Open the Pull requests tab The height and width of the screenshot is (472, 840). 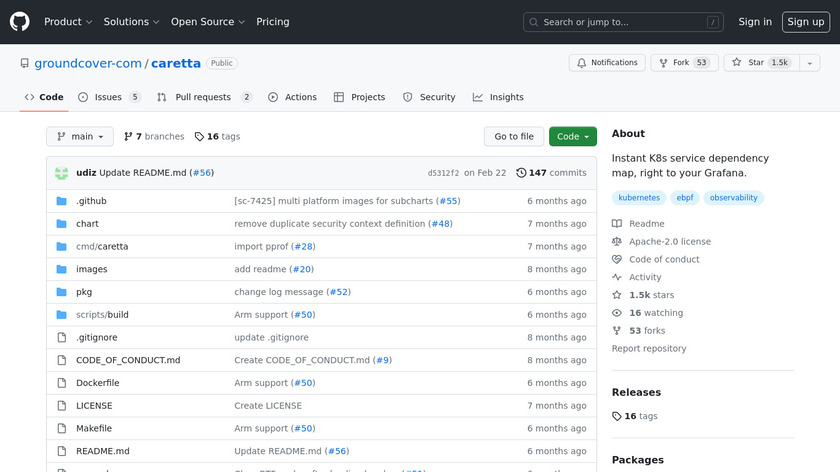coord(205,97)
